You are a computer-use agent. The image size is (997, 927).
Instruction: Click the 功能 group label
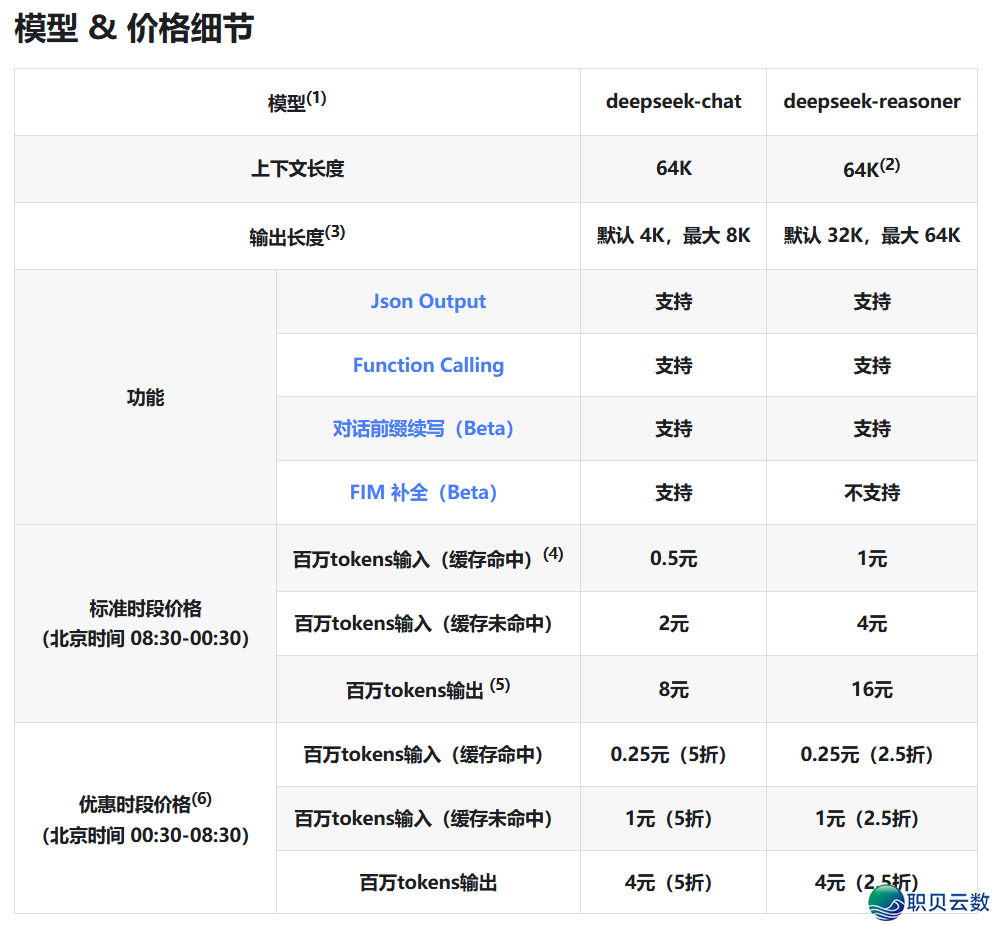click(146, 397)
